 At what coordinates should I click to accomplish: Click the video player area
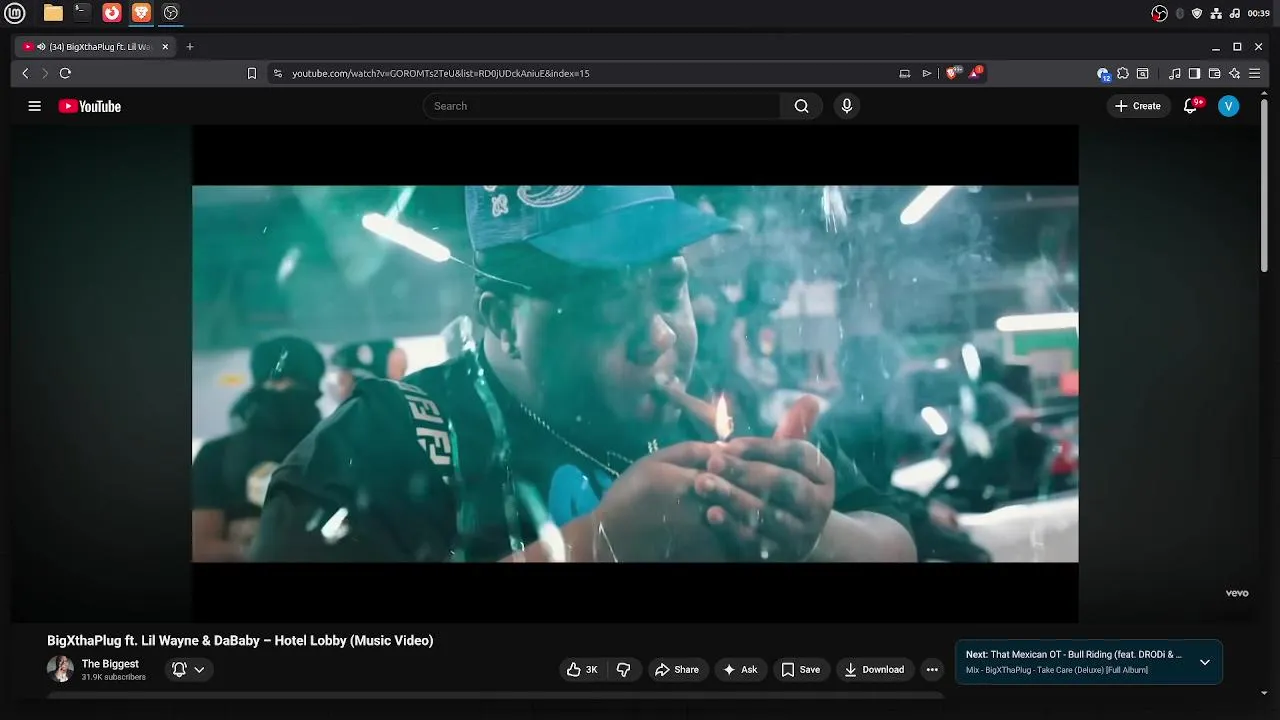coord(635,374)
